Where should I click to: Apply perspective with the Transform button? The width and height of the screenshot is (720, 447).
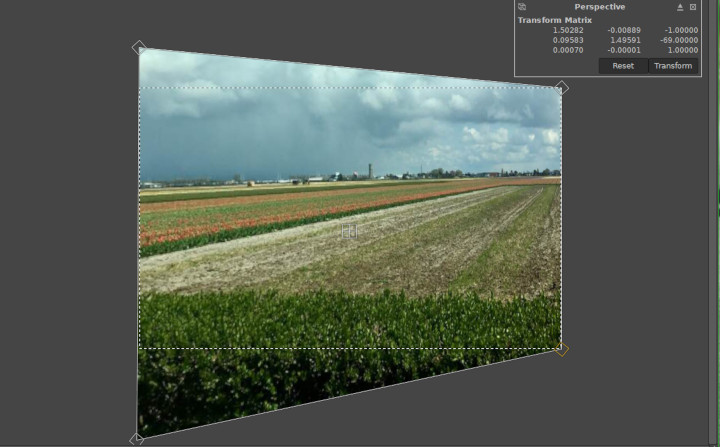coord(673,66)
